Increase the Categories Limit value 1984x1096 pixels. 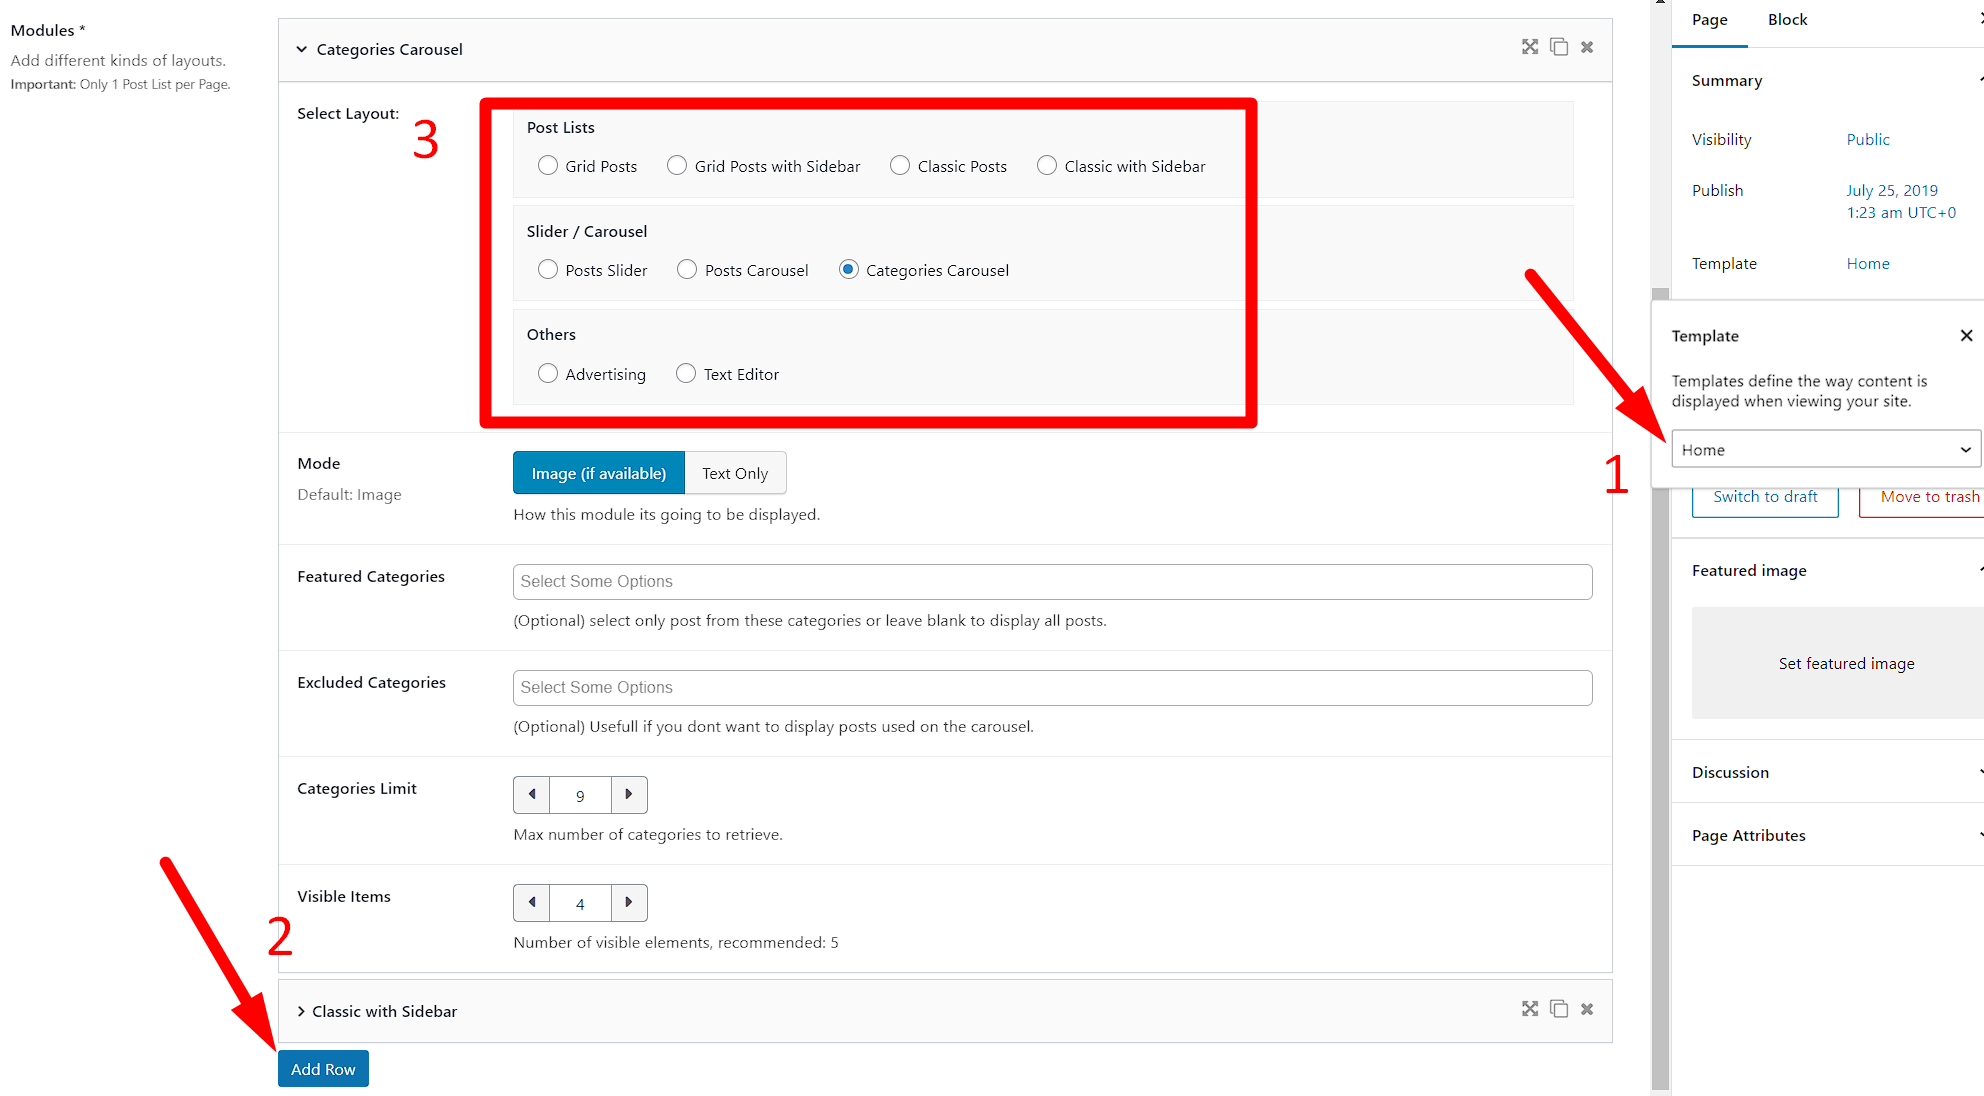629,795
